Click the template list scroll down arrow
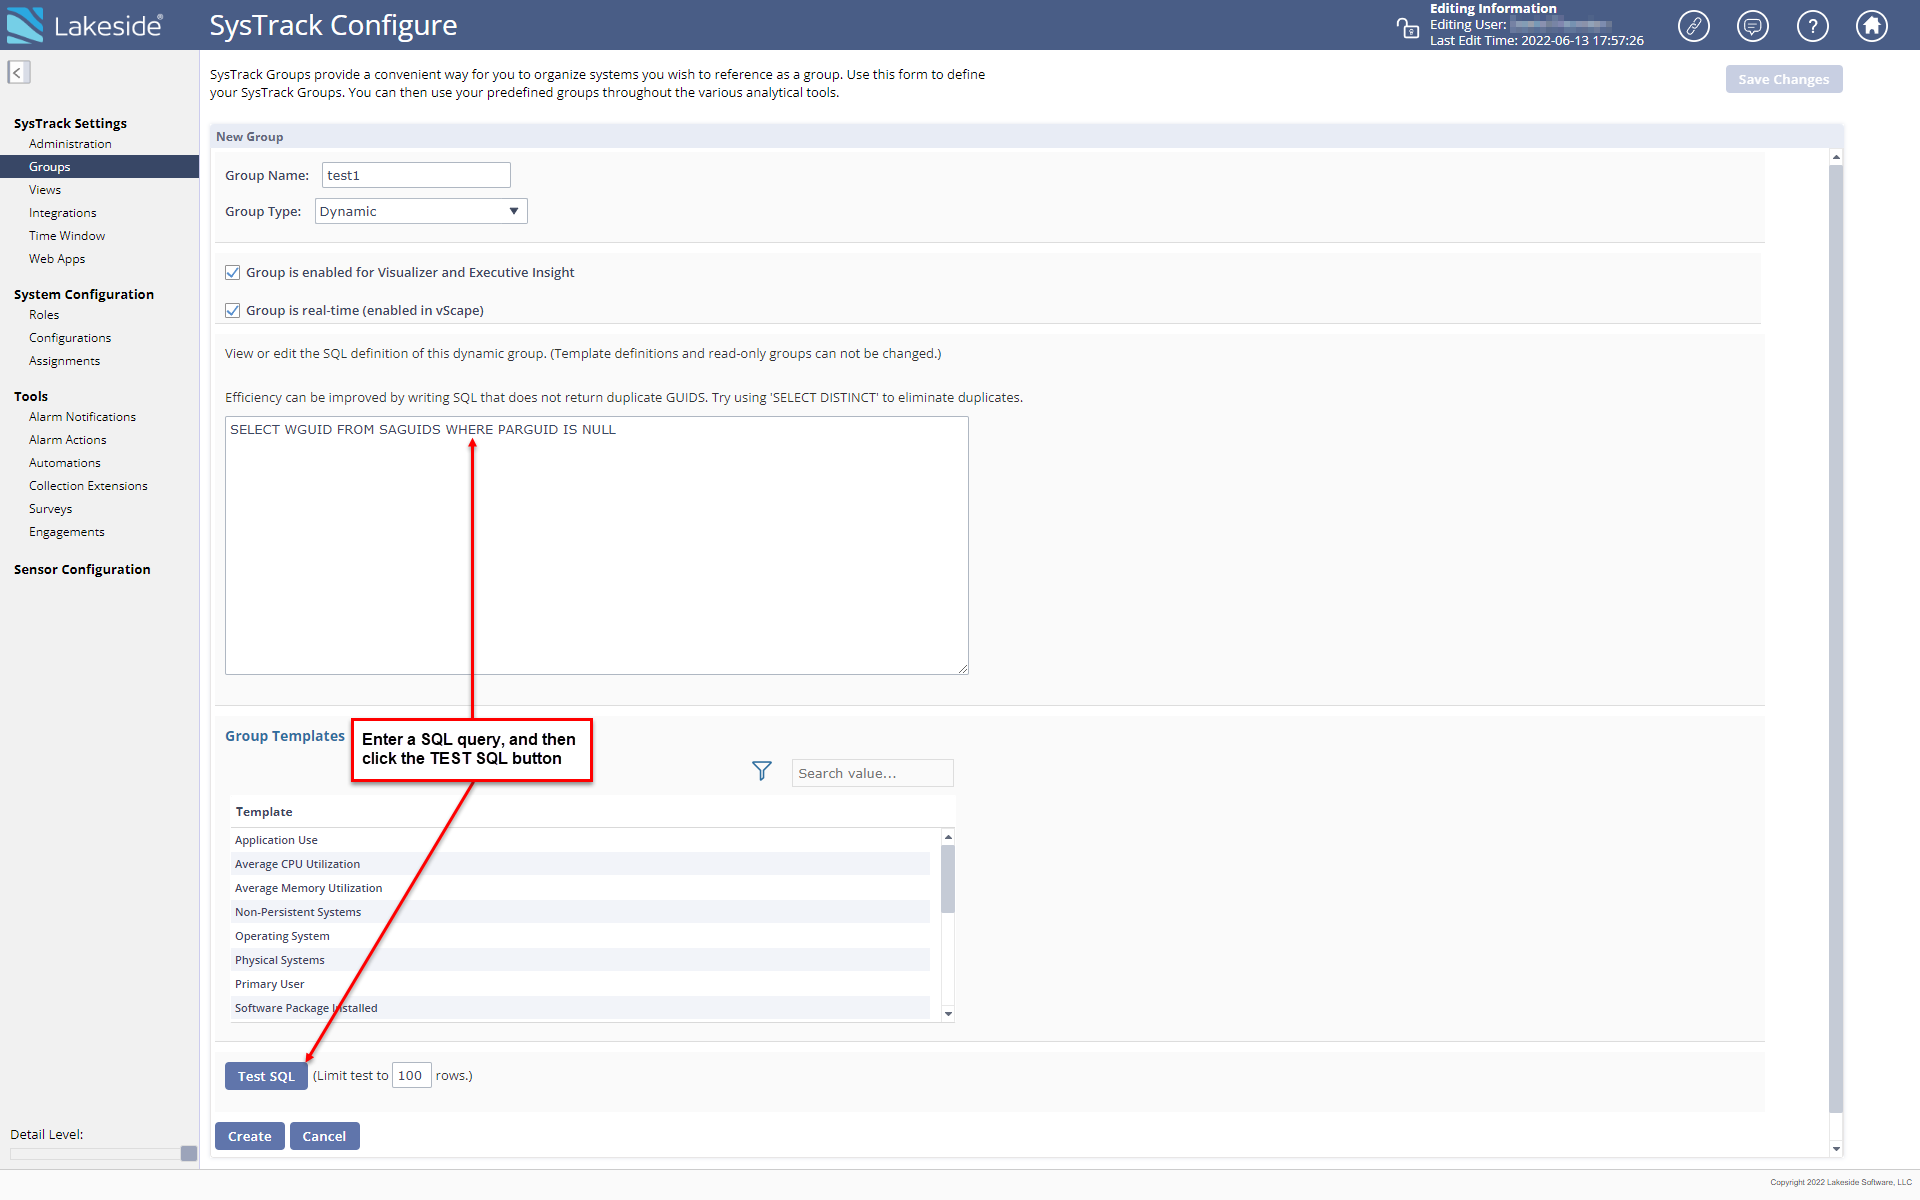 948,1014
